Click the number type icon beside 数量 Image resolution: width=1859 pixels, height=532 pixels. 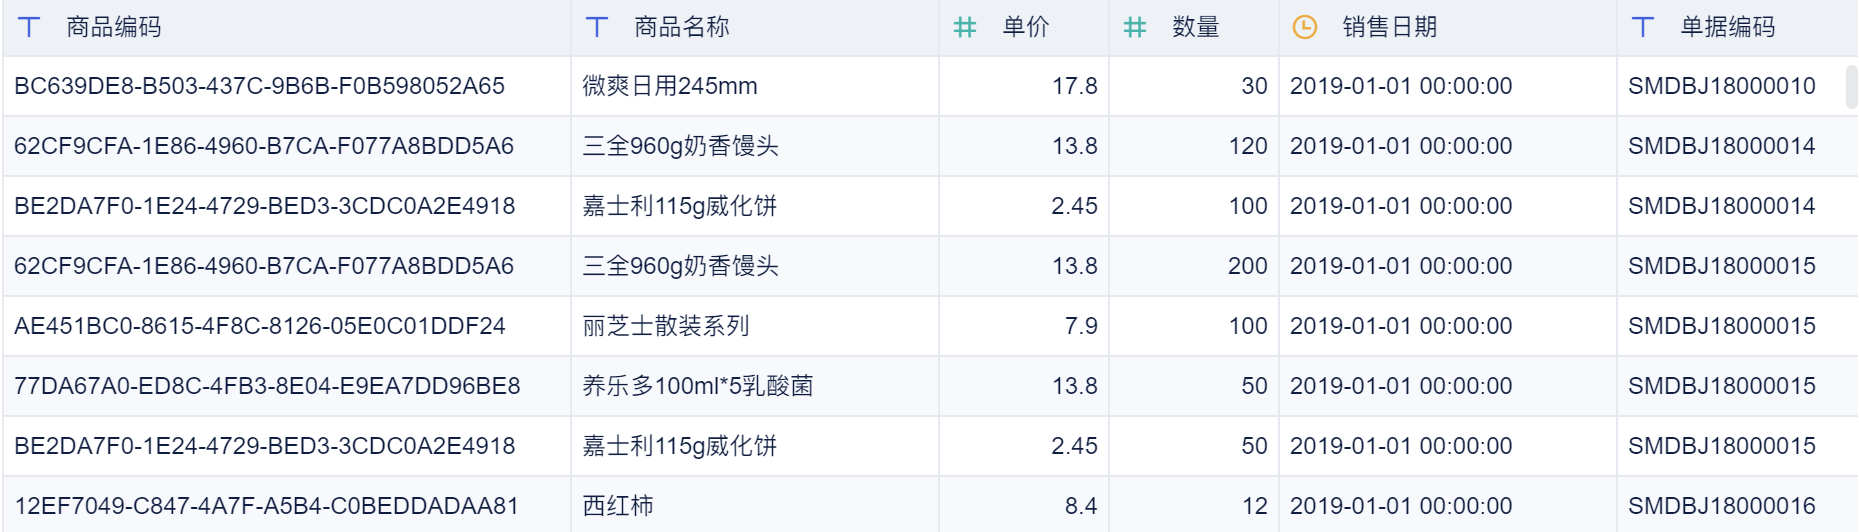tap(1135, 27)
